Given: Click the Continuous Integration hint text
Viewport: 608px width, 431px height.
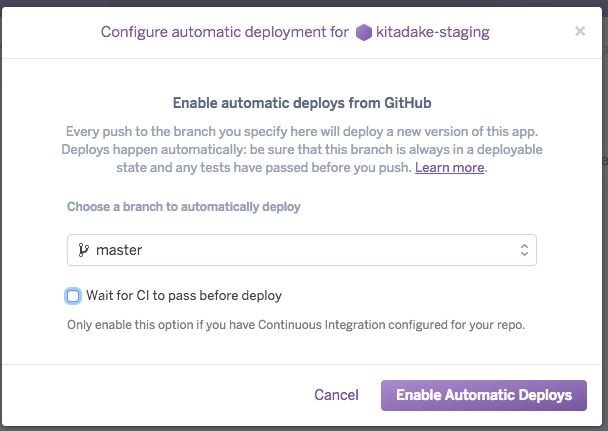Looking at the screenshot, I should pyautogui.click(x=296, y=325).
